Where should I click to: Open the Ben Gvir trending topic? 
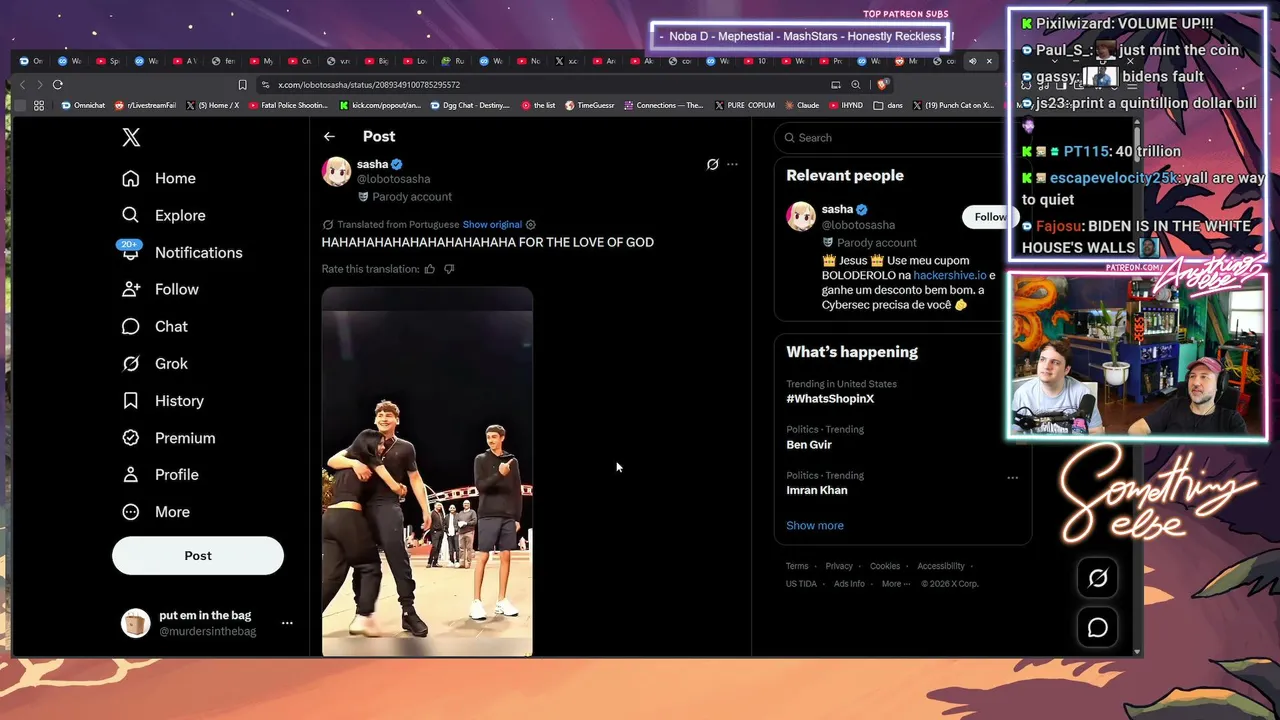click(x=809, y=445)
